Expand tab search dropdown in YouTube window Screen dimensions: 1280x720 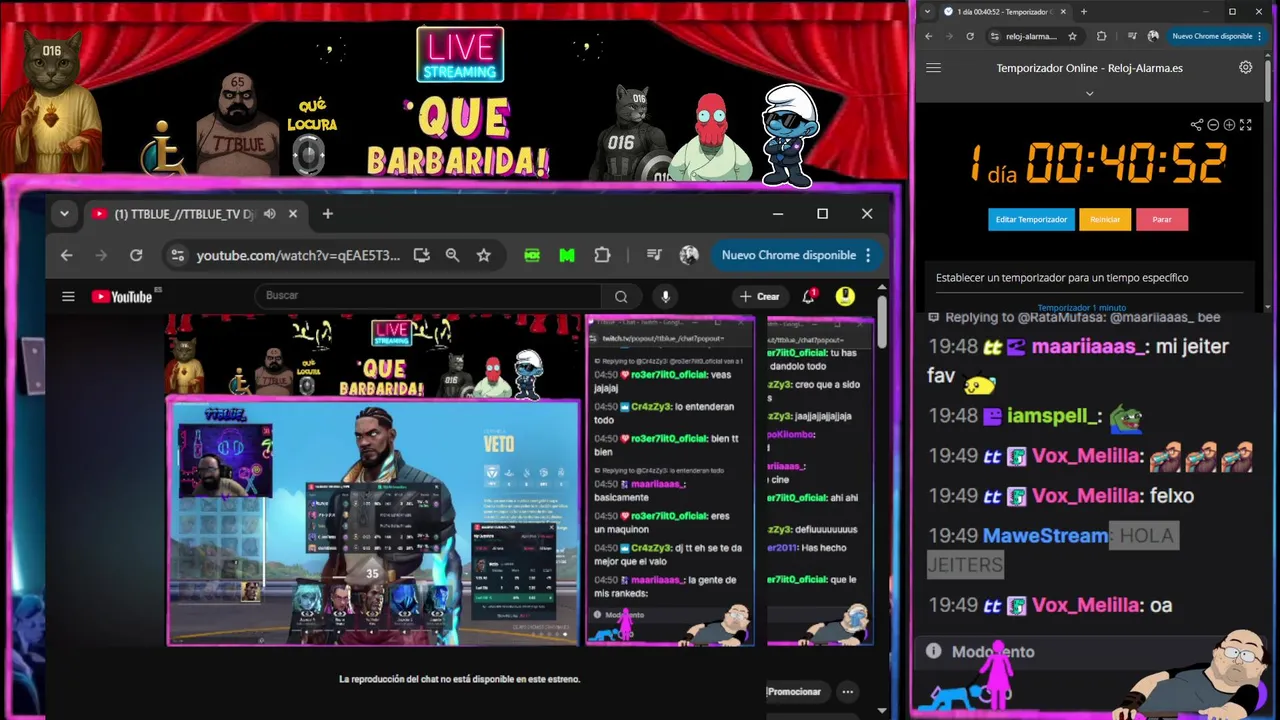click(64, 214)
